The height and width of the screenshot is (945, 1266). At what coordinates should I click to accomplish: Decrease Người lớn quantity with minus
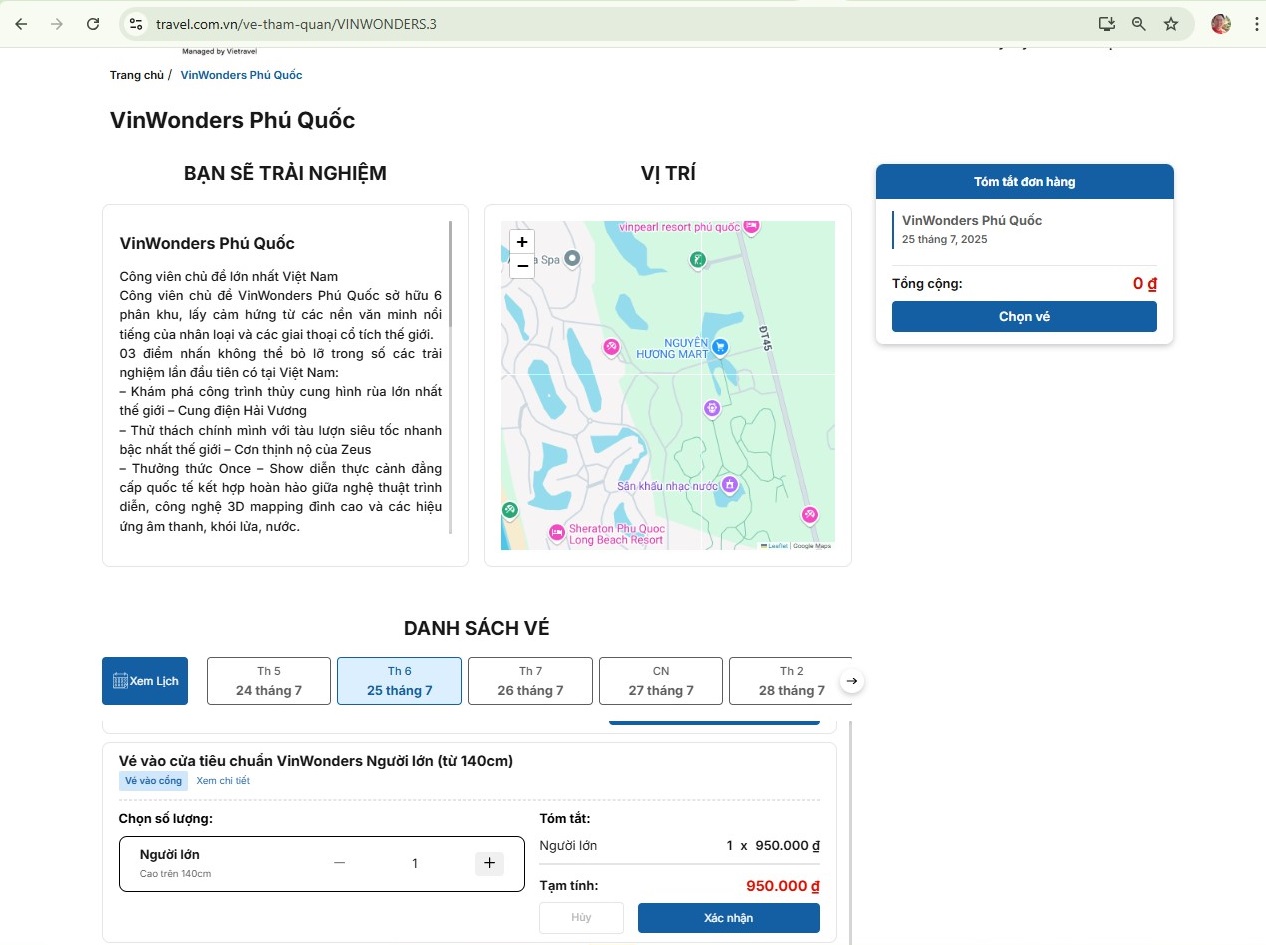click(340, 863)
